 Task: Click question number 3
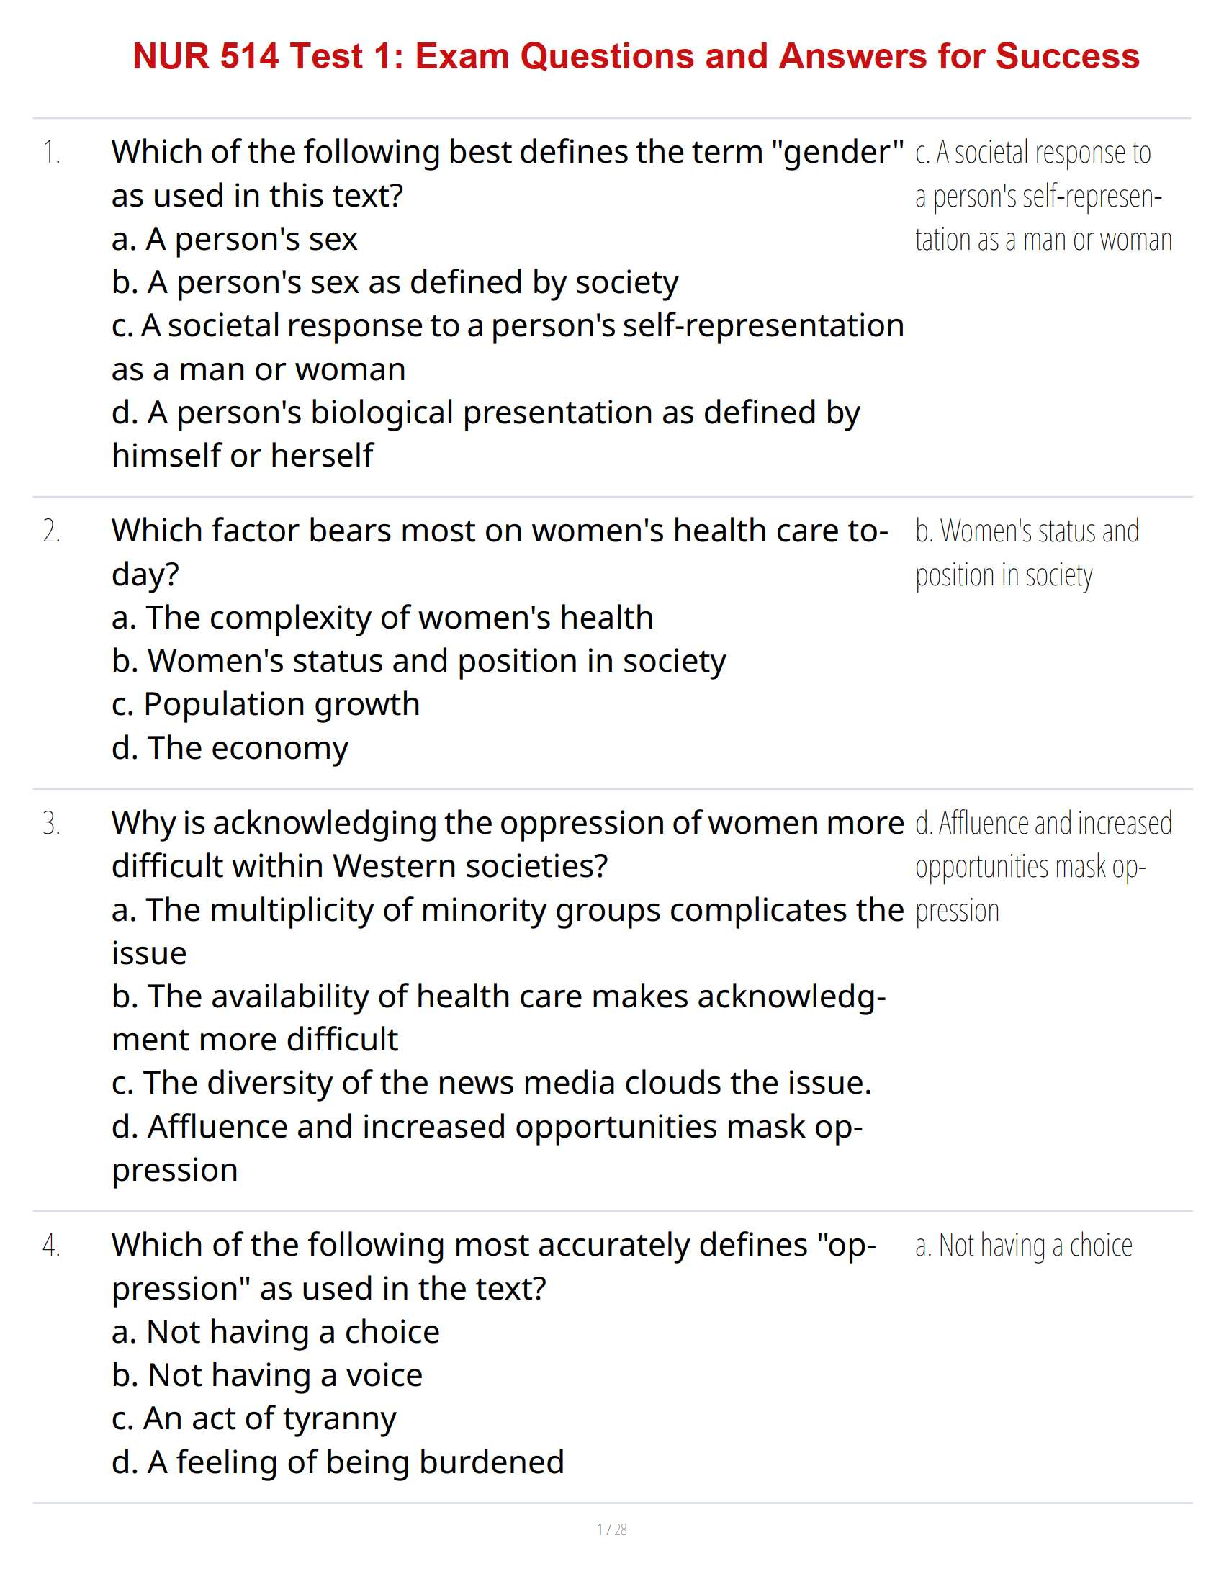coord(51,824)
